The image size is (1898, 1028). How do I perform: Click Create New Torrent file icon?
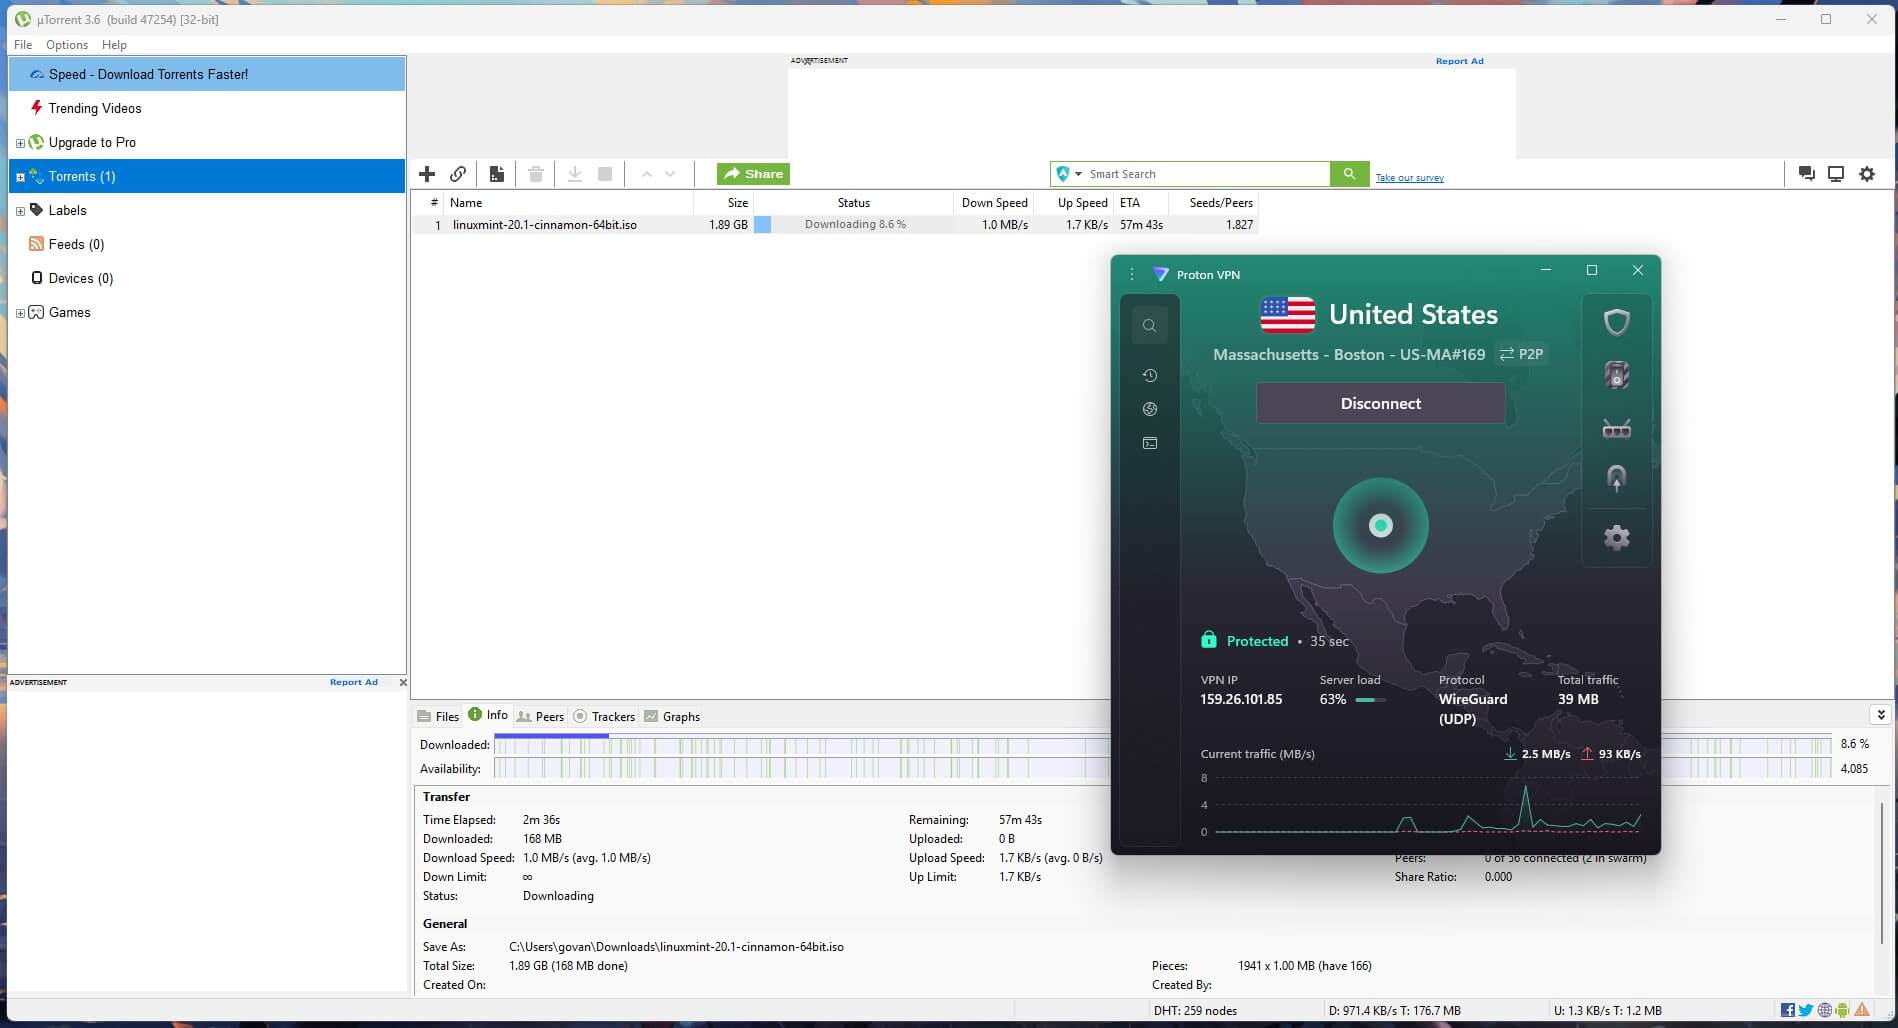(x=497, y=174)
